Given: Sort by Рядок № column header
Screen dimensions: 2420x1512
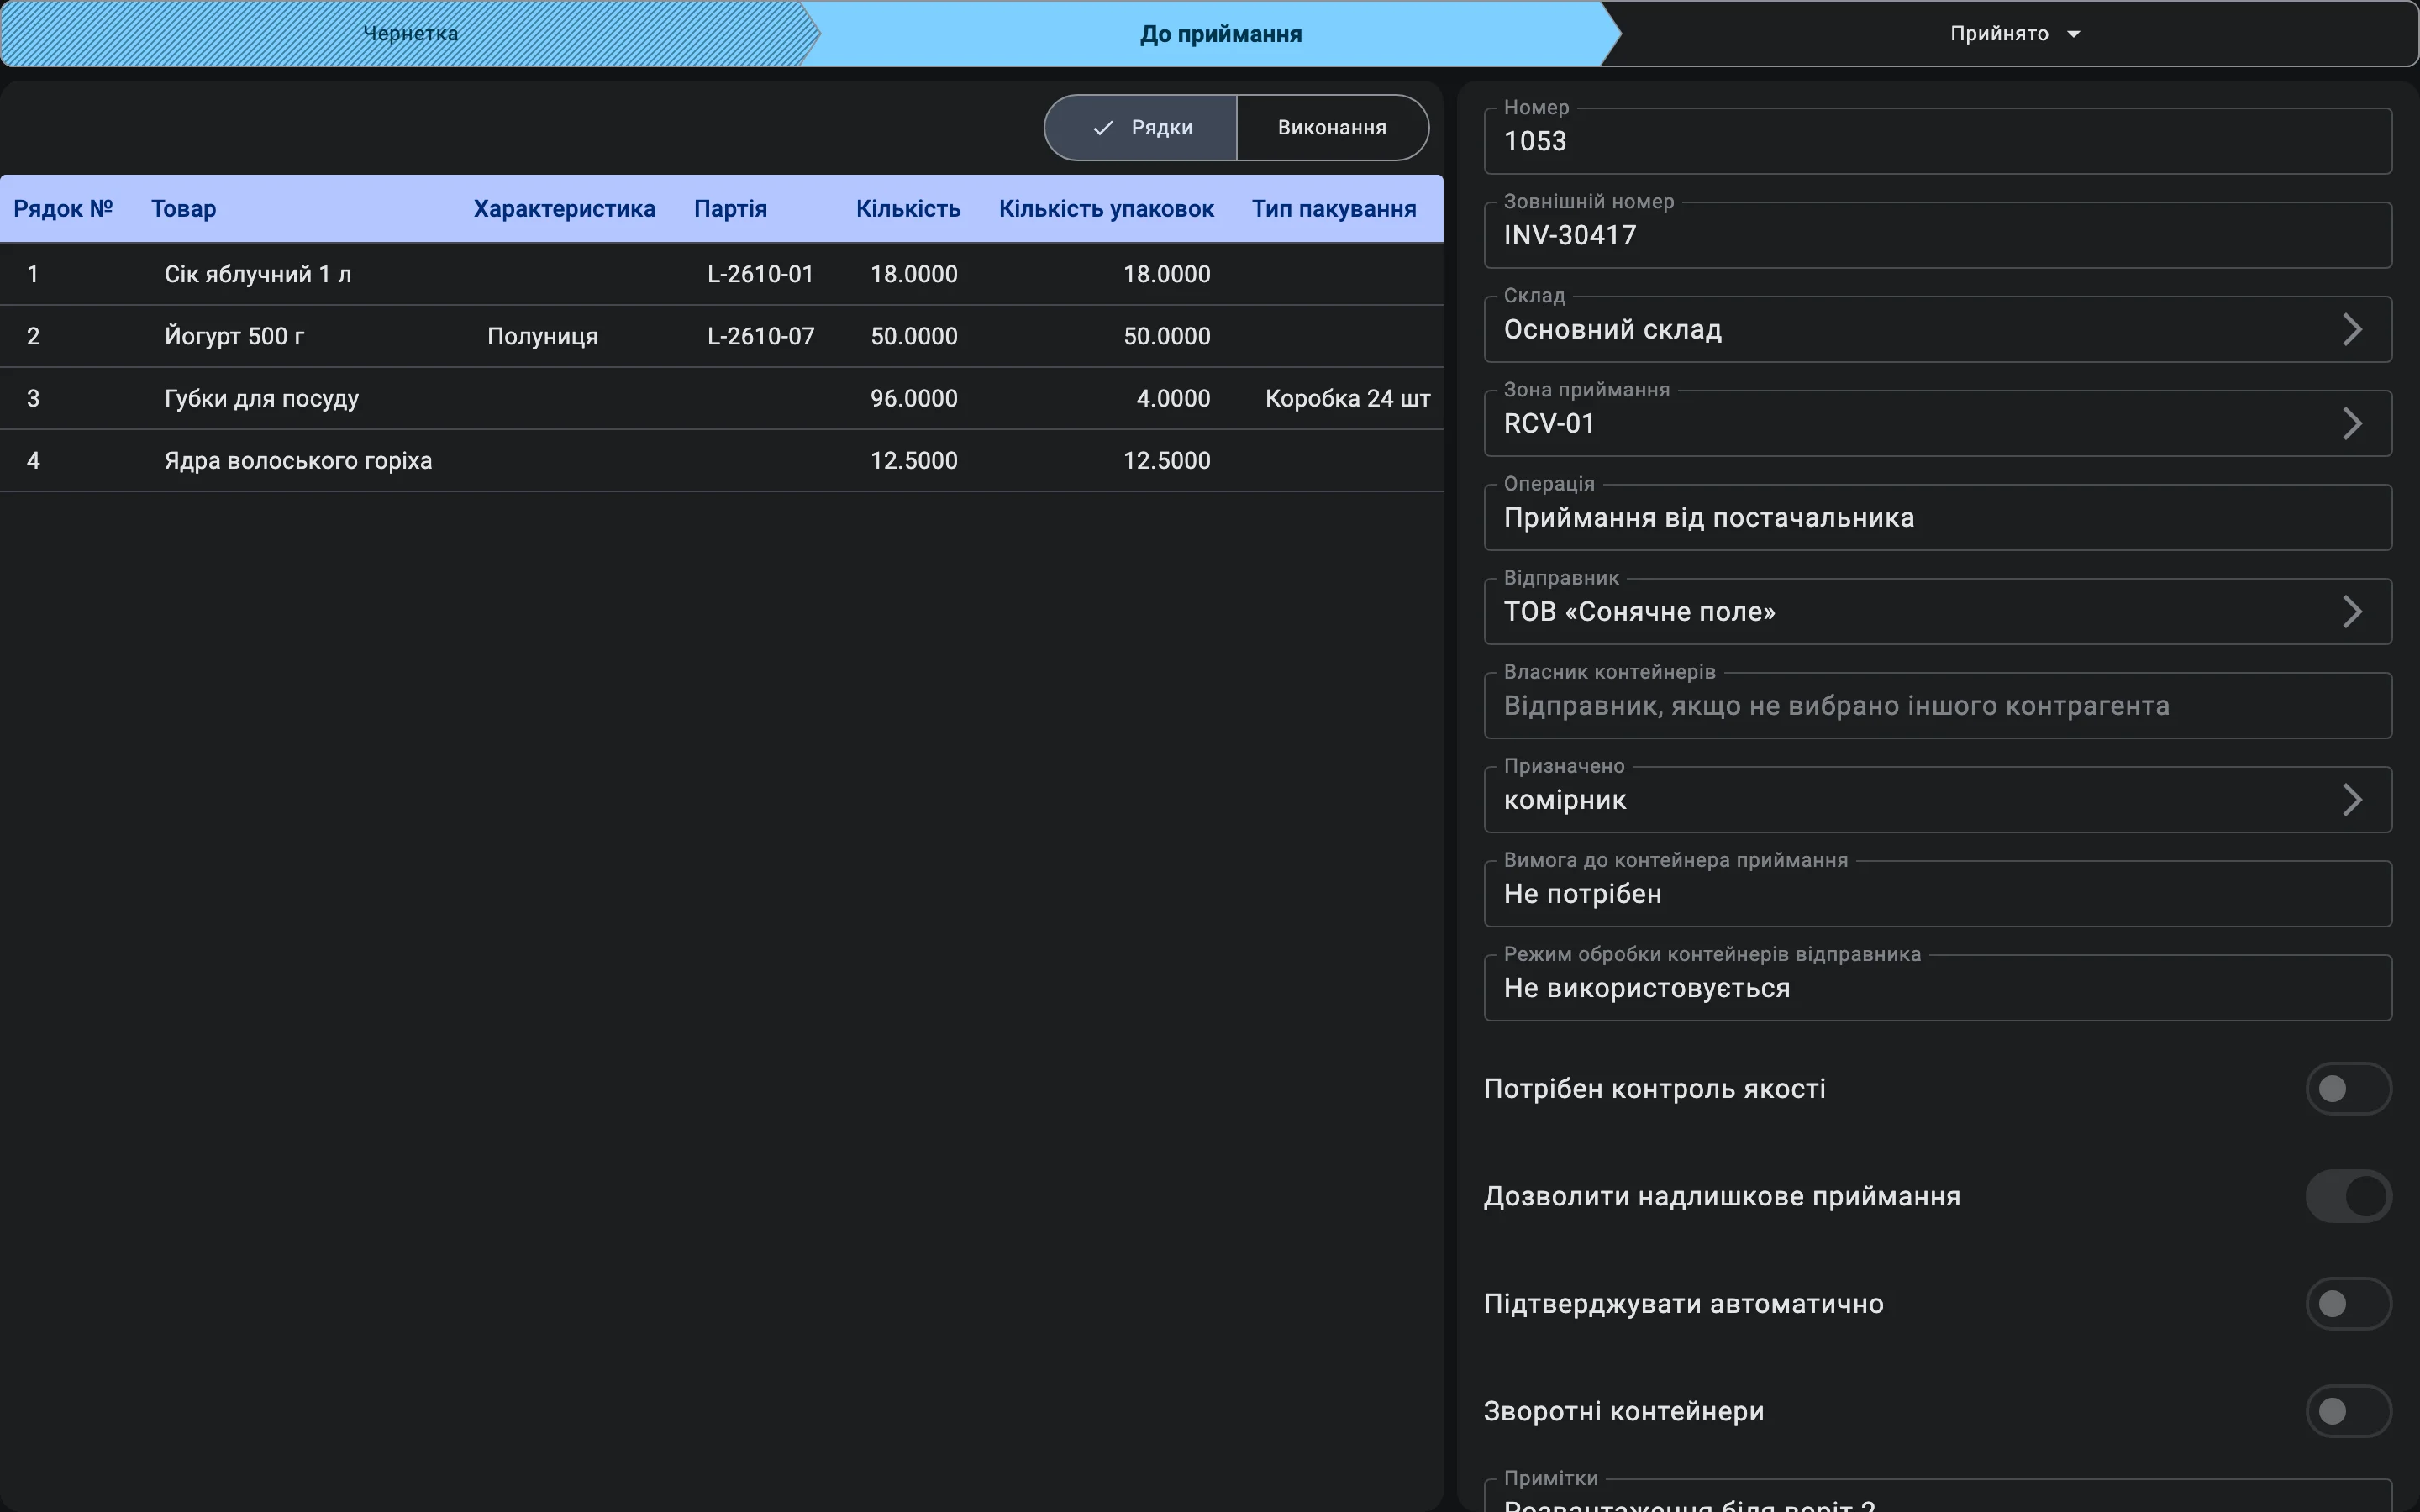Looking at the screenshot, I should [x=63, y=209].
